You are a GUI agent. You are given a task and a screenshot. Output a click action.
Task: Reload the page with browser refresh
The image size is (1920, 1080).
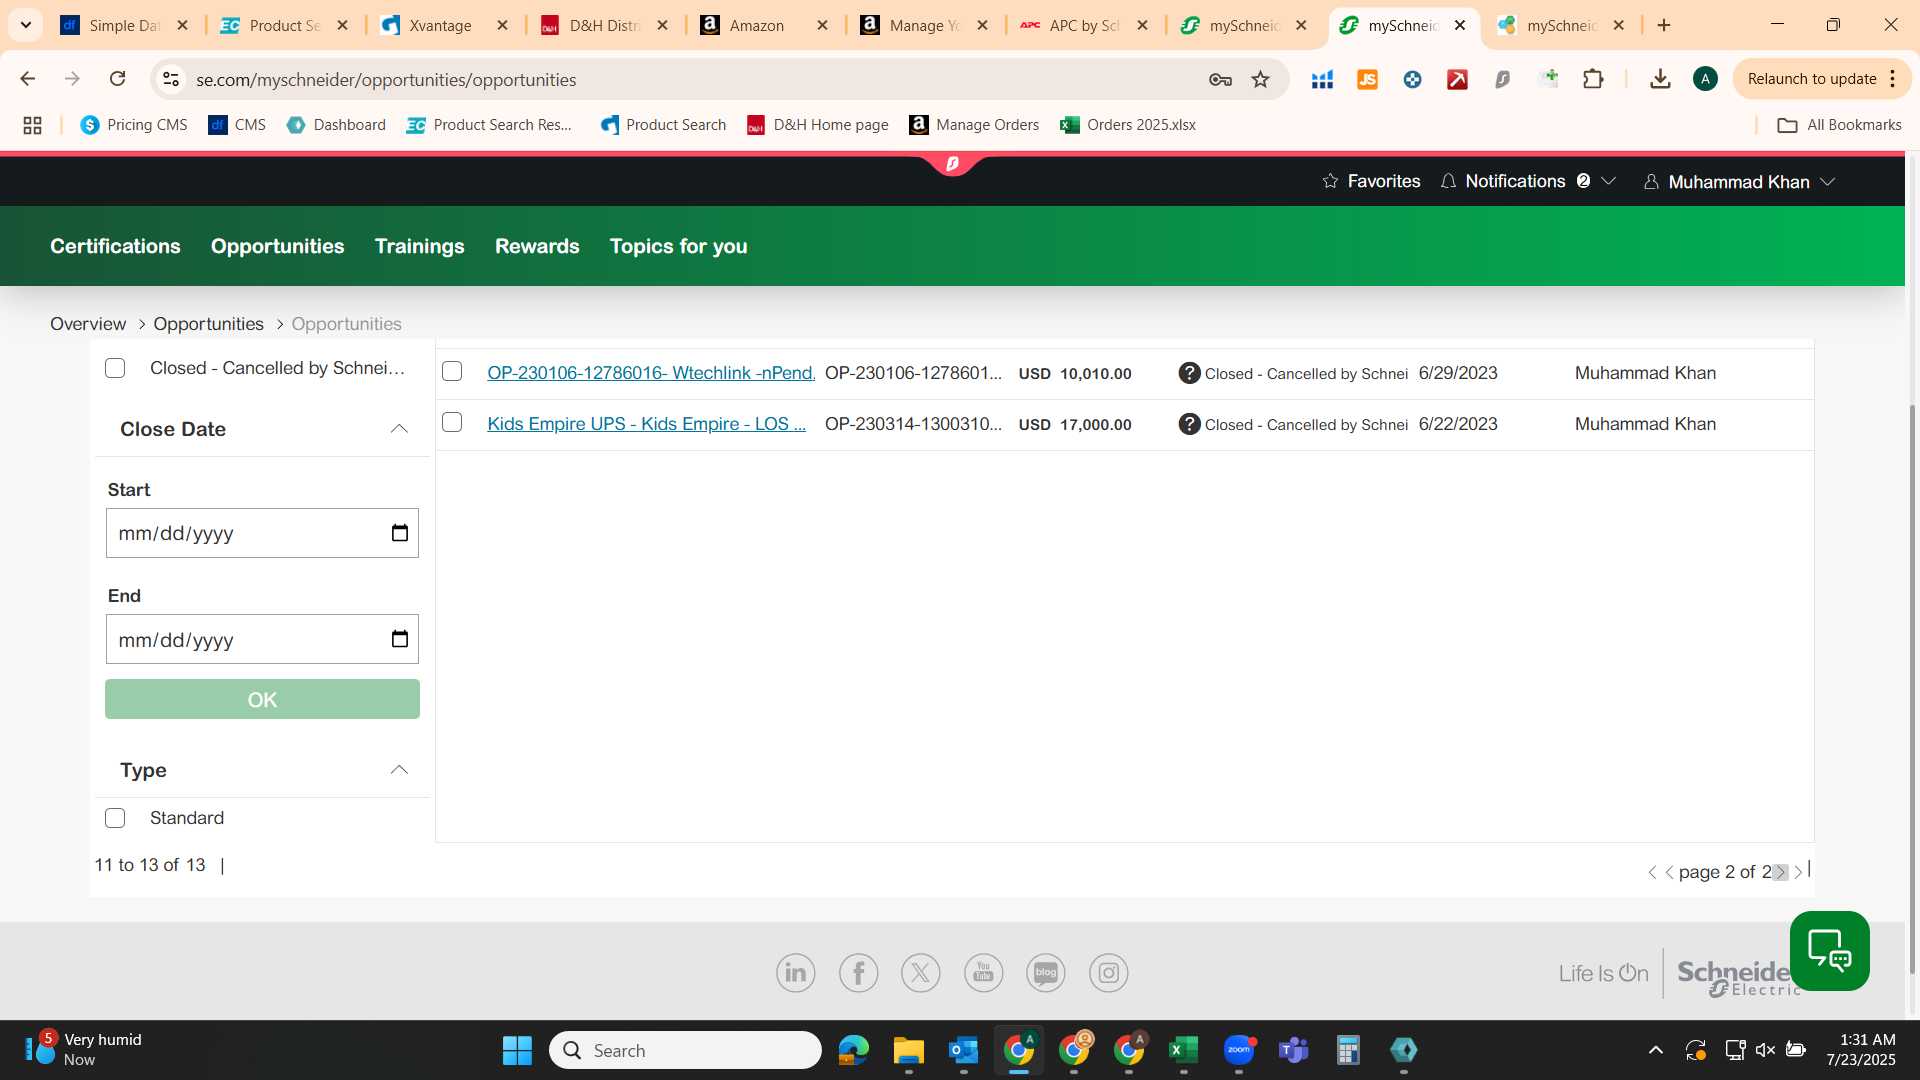click(x=118, y=79)
